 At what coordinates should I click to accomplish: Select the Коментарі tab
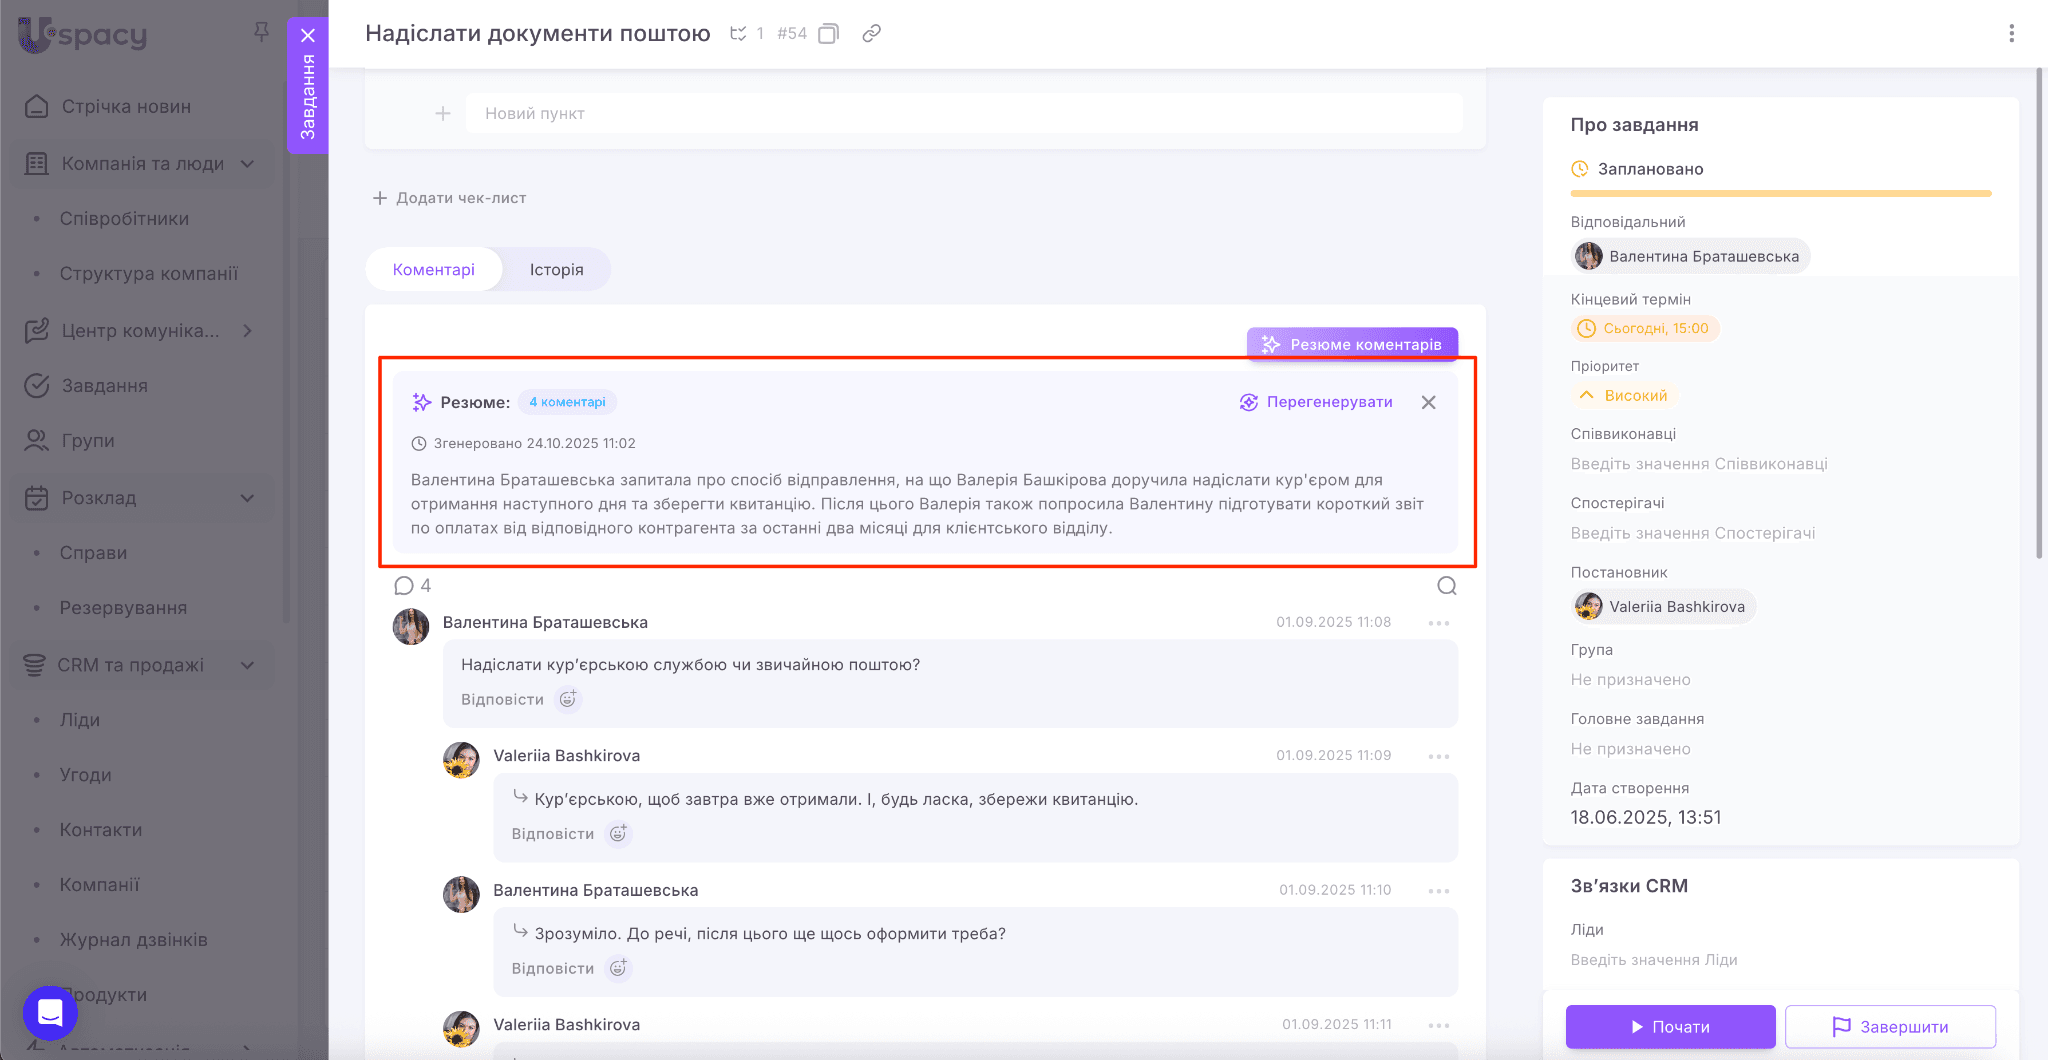point(433,270)
